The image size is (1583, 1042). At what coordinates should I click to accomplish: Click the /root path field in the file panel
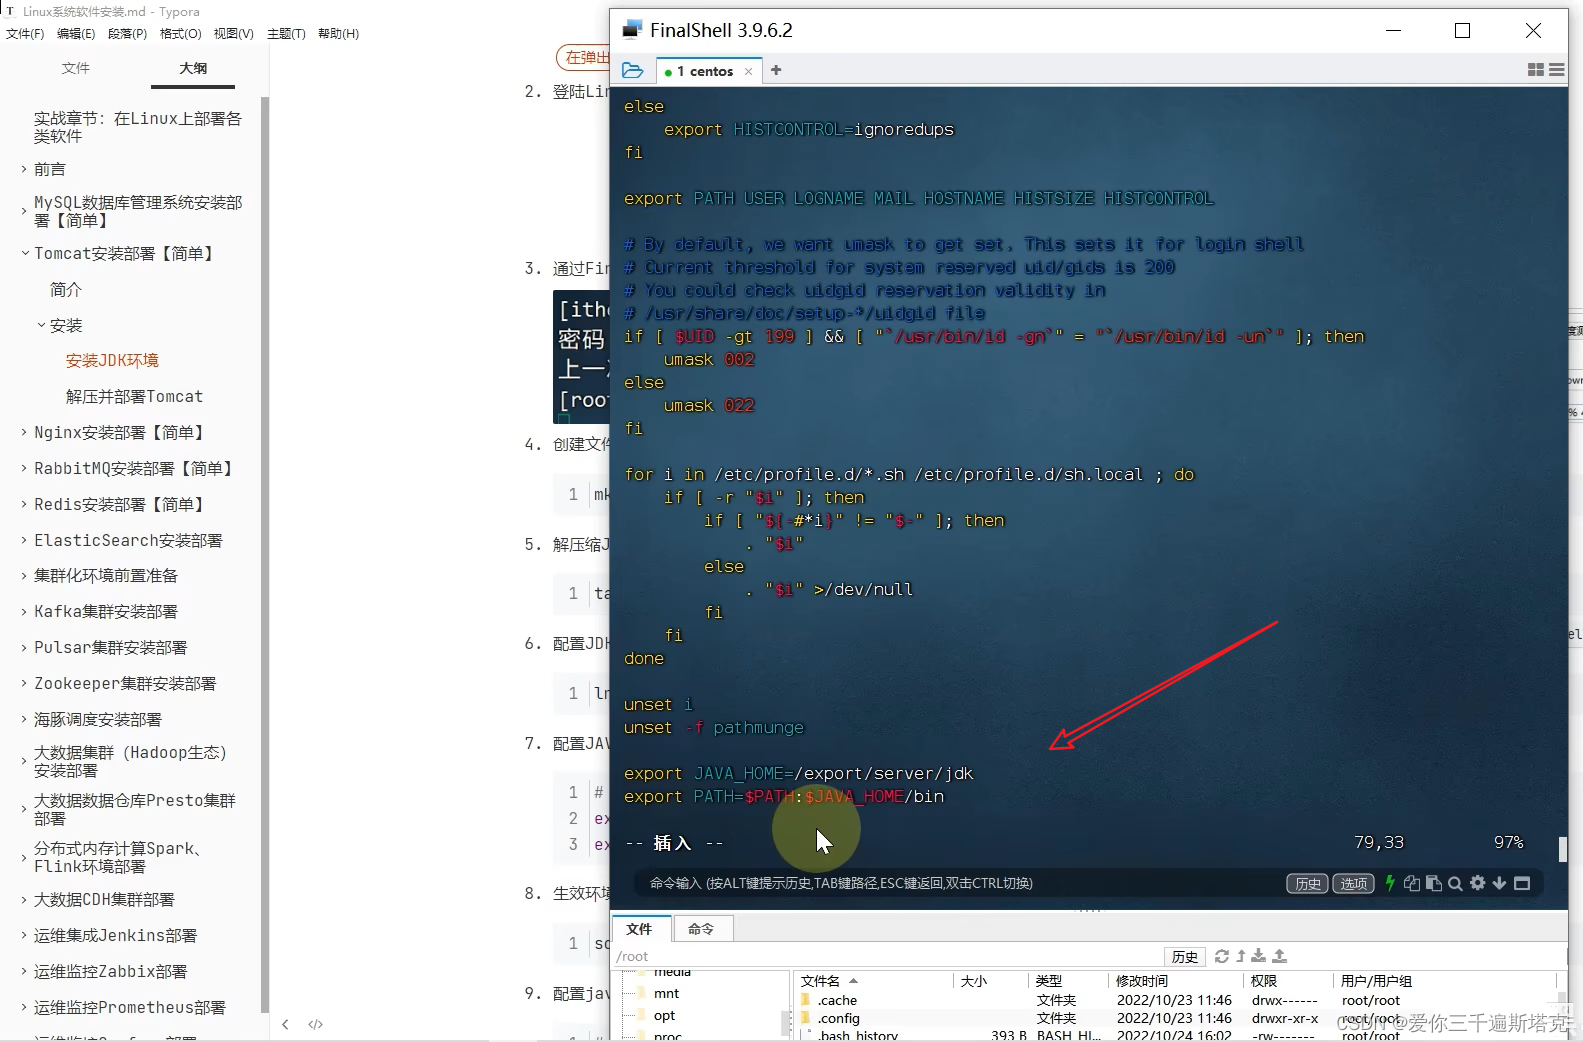[888, 956]
